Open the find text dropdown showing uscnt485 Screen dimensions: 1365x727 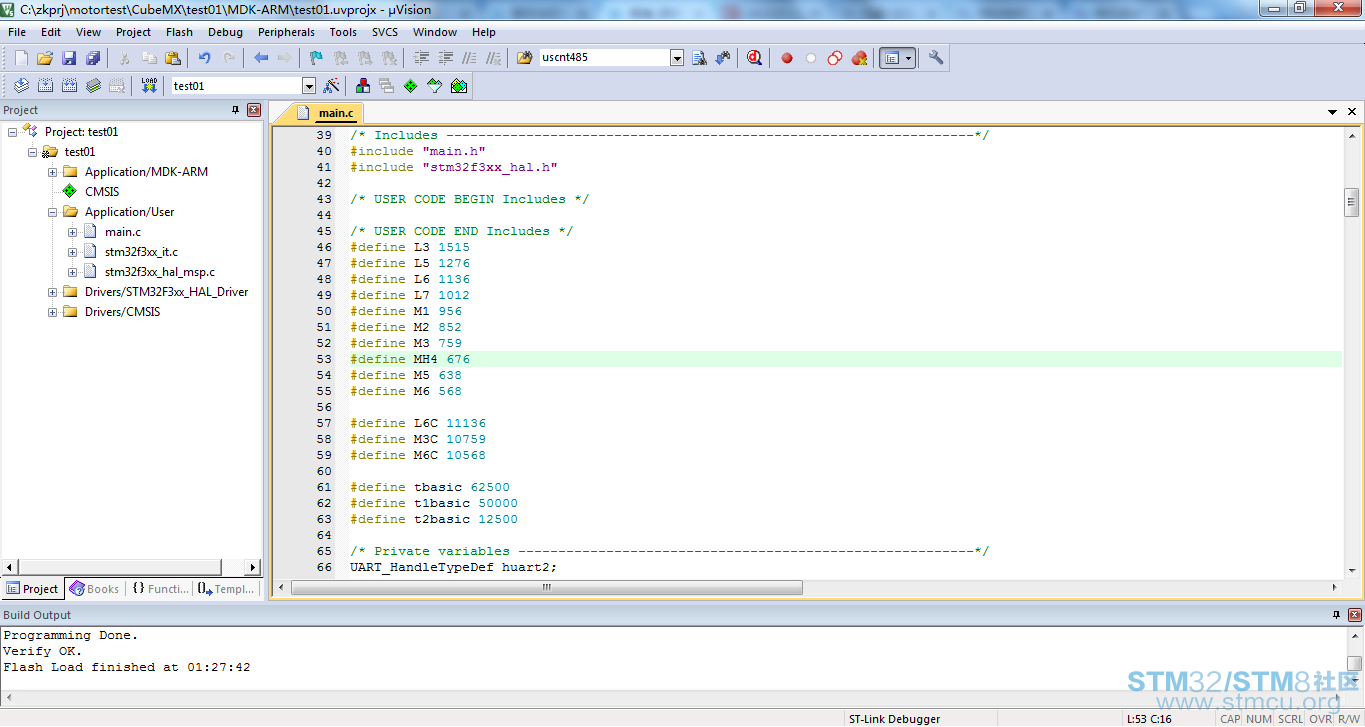tap(677, 58)
